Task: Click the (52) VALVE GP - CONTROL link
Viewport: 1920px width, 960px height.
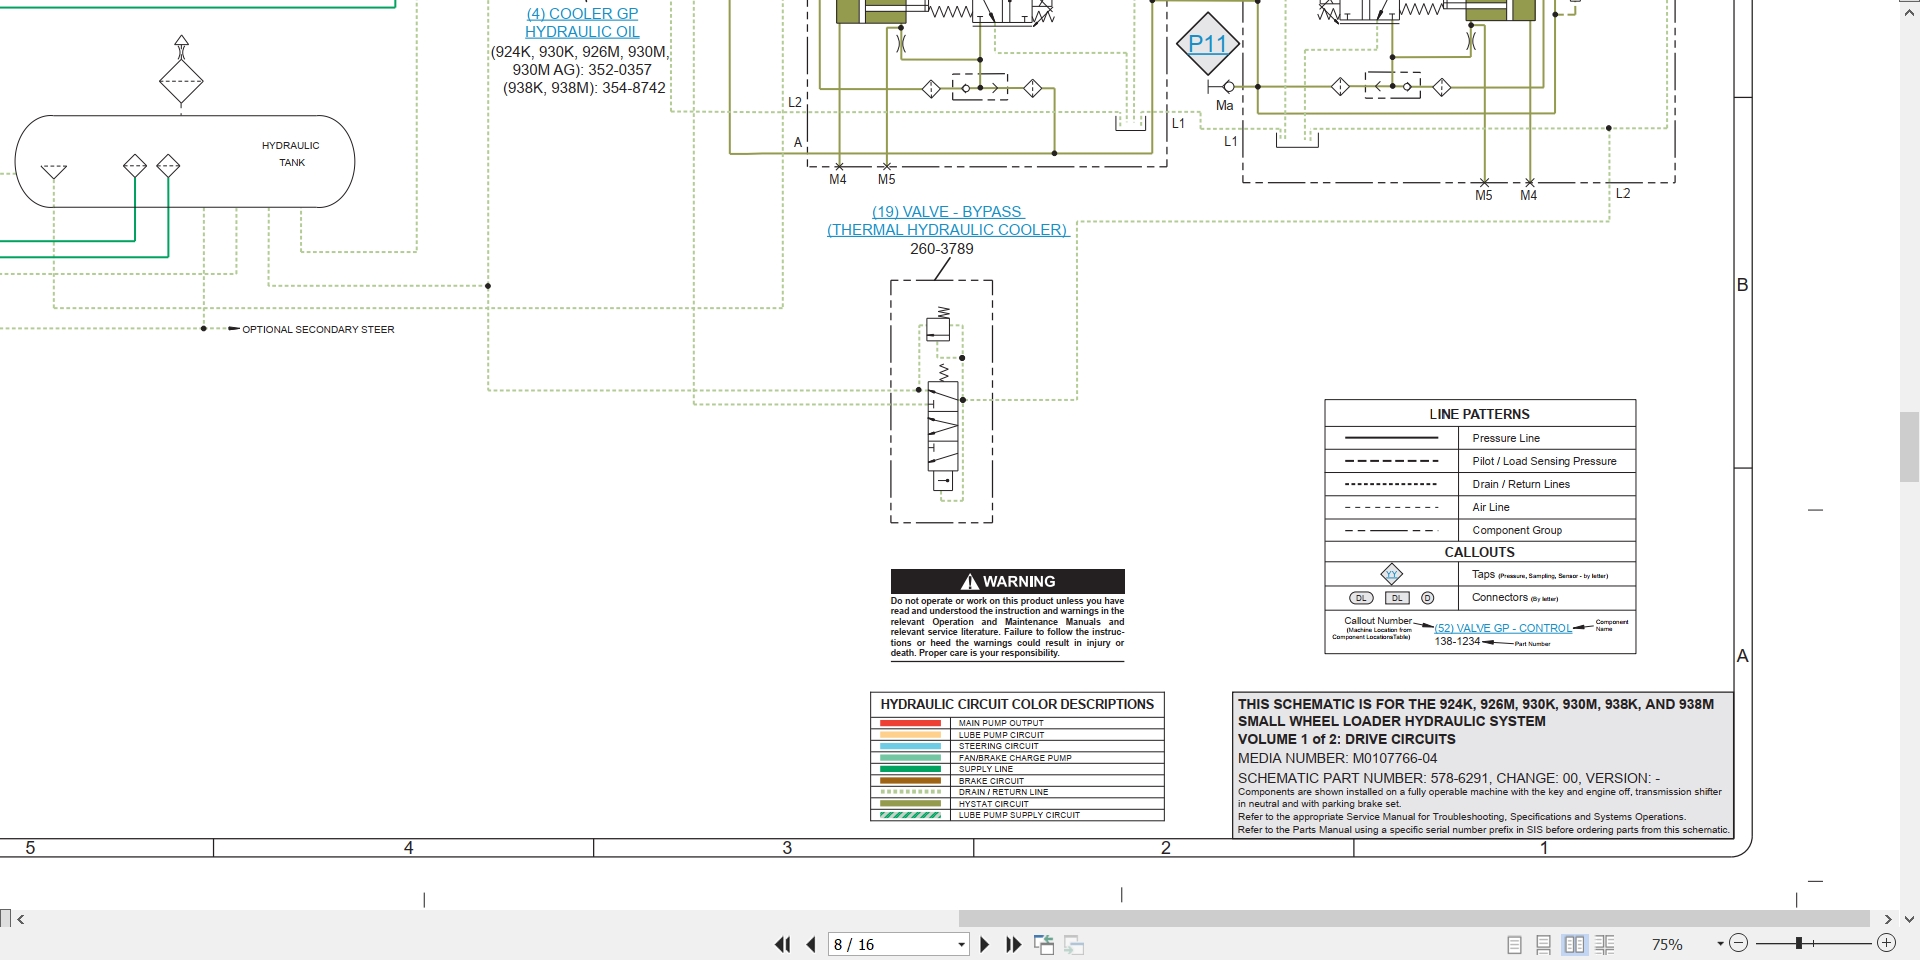Action: (1503, 628)
